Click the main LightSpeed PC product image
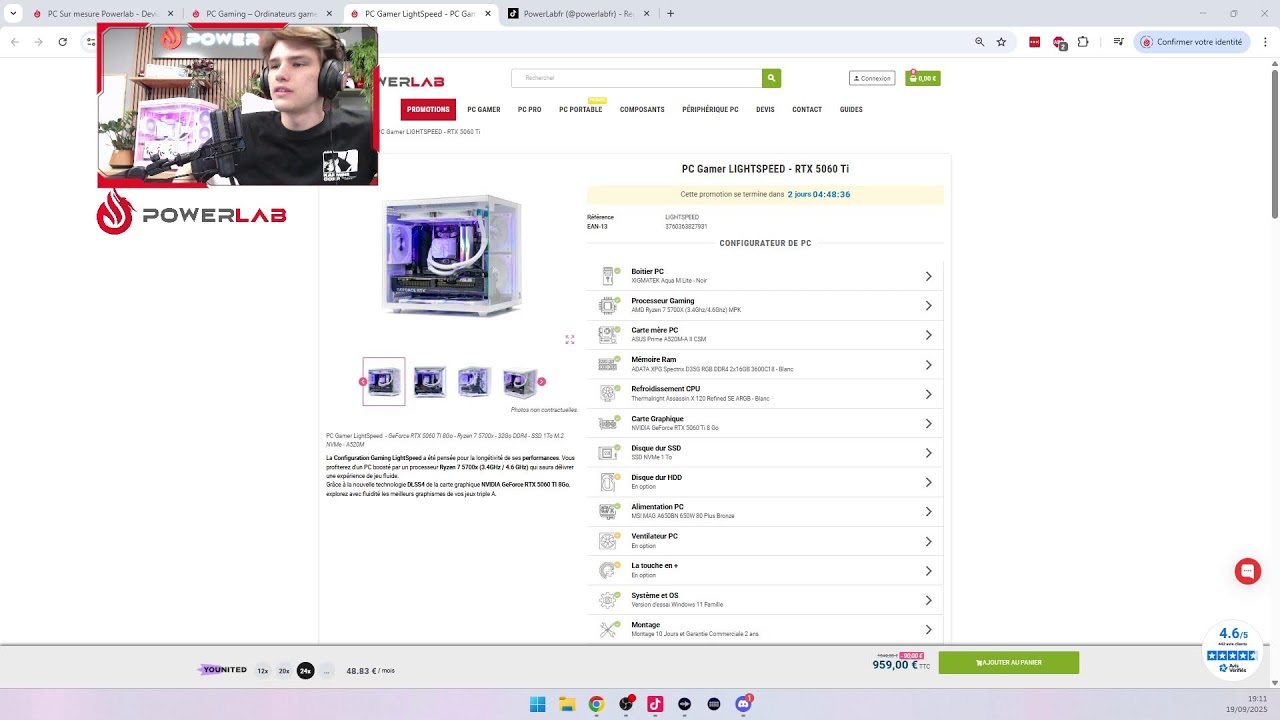 coord(454,256)
